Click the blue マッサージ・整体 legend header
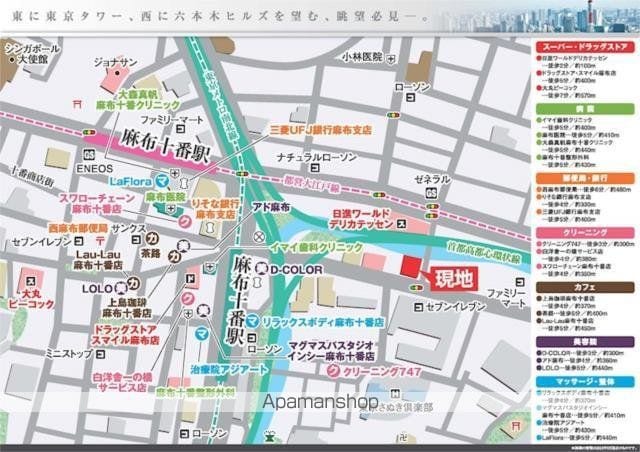 (x=585, y=382)
